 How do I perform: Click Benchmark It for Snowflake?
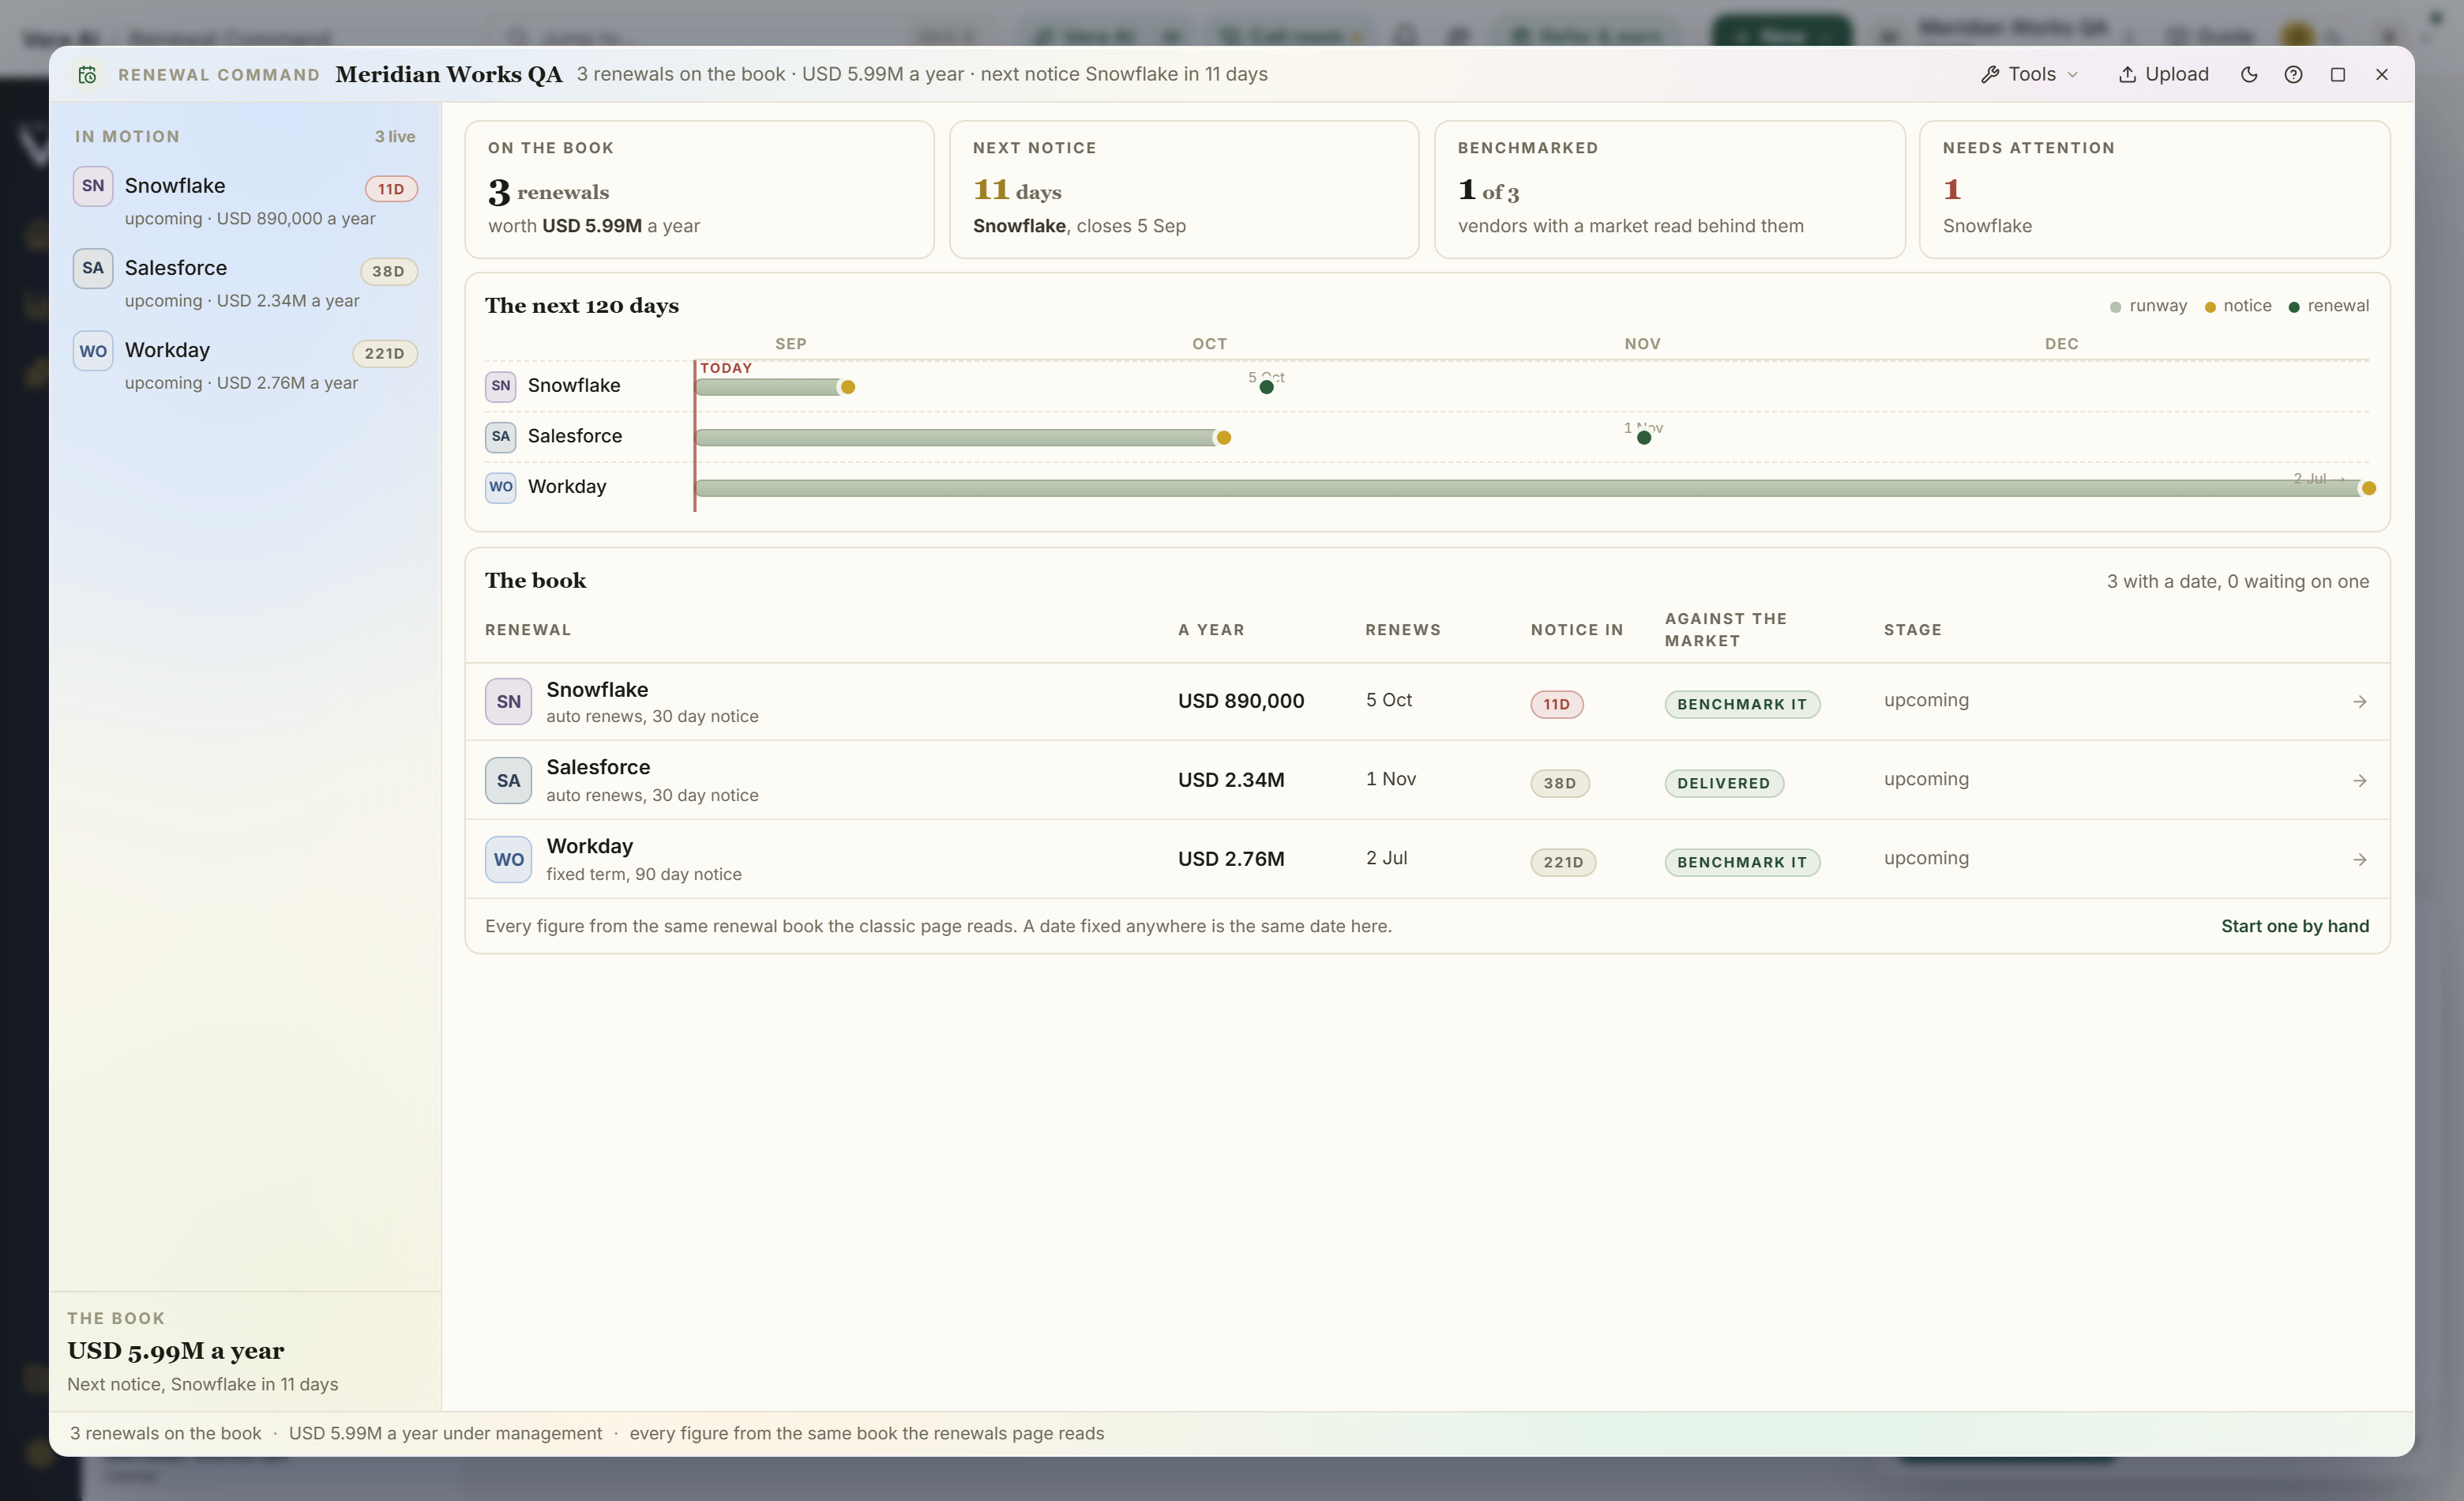(x=1742, y=704)
